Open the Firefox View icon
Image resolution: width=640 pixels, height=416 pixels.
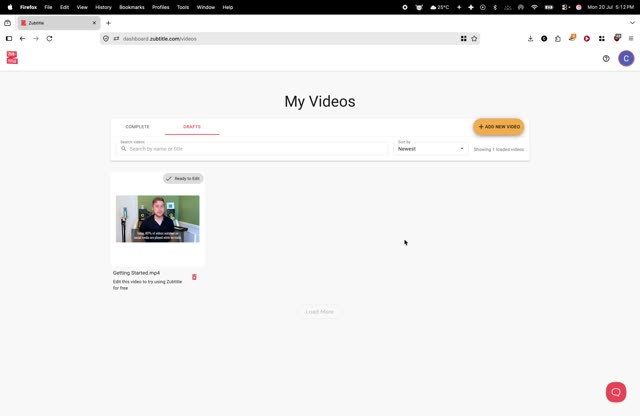(7, 23)
